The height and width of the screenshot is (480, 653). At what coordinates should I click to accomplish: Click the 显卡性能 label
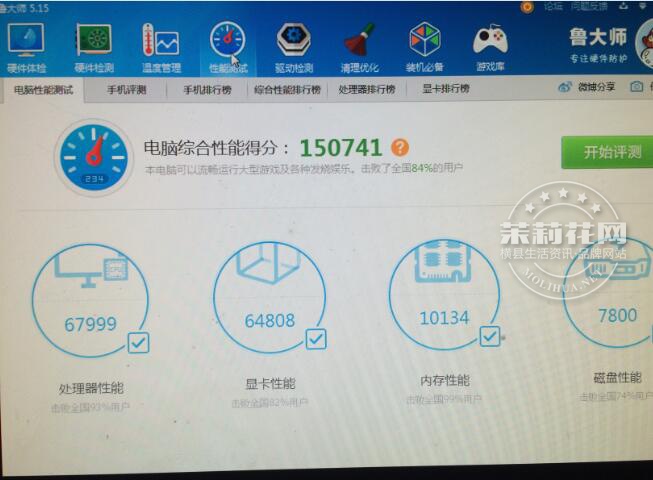click(x=270, y=383)
